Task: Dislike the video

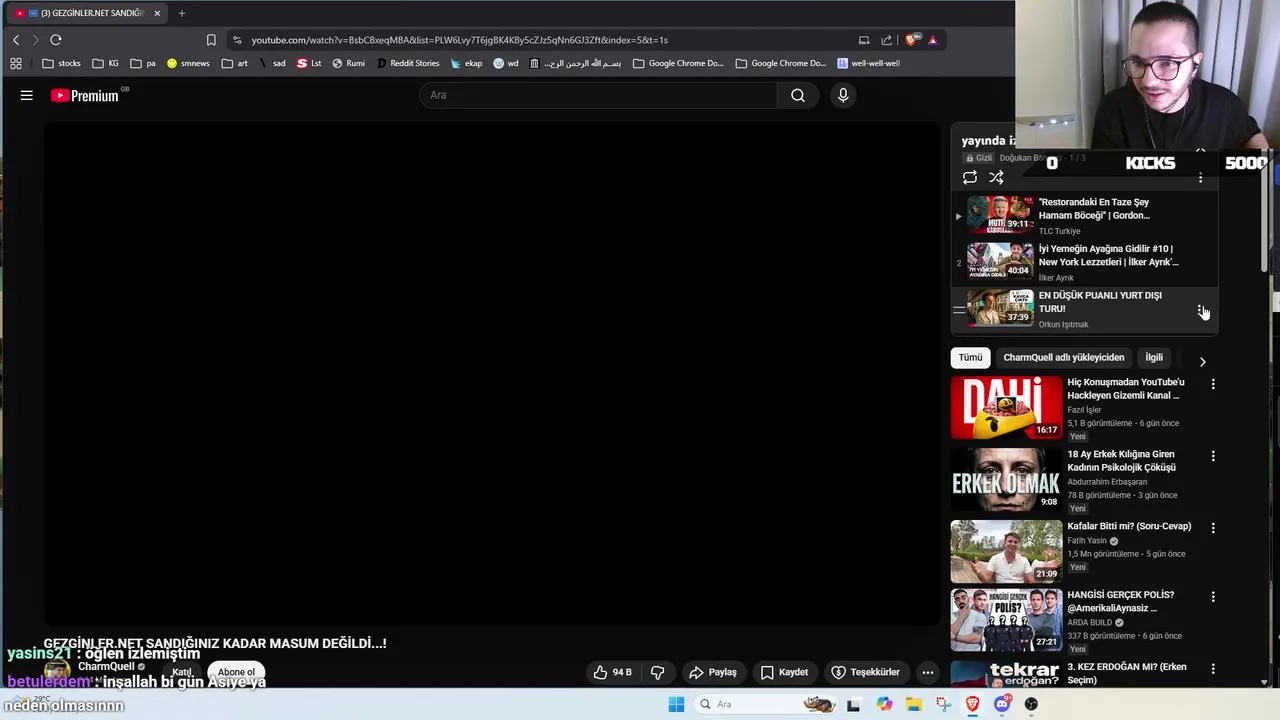Action: 658,672
